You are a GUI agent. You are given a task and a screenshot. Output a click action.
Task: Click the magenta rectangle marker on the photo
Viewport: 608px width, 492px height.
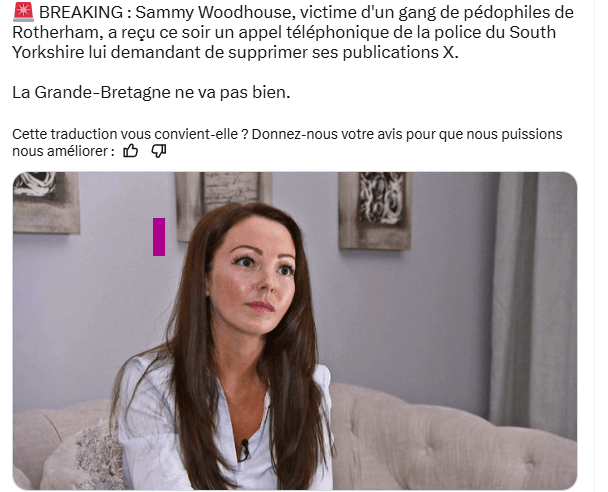click(159, 237)
